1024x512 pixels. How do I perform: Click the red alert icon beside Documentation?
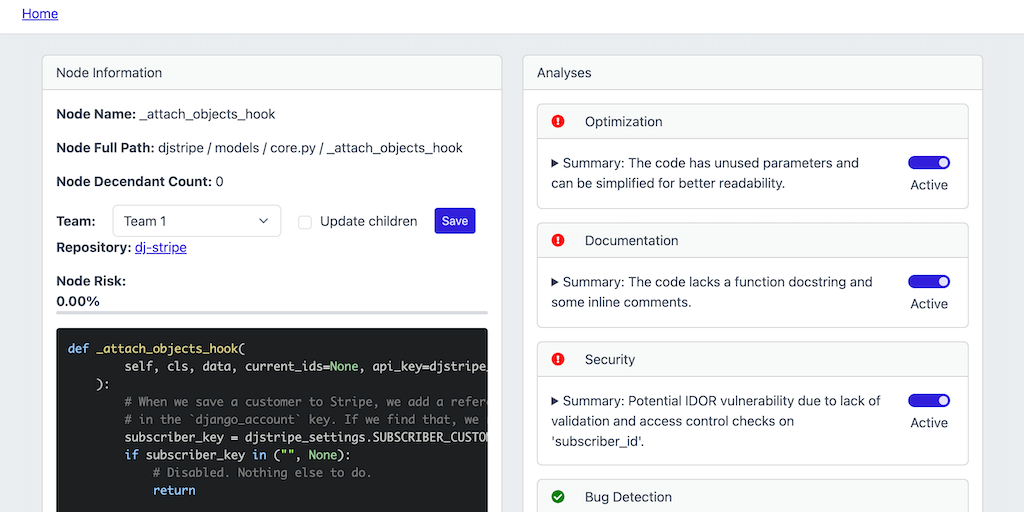(x=558, y=241)
